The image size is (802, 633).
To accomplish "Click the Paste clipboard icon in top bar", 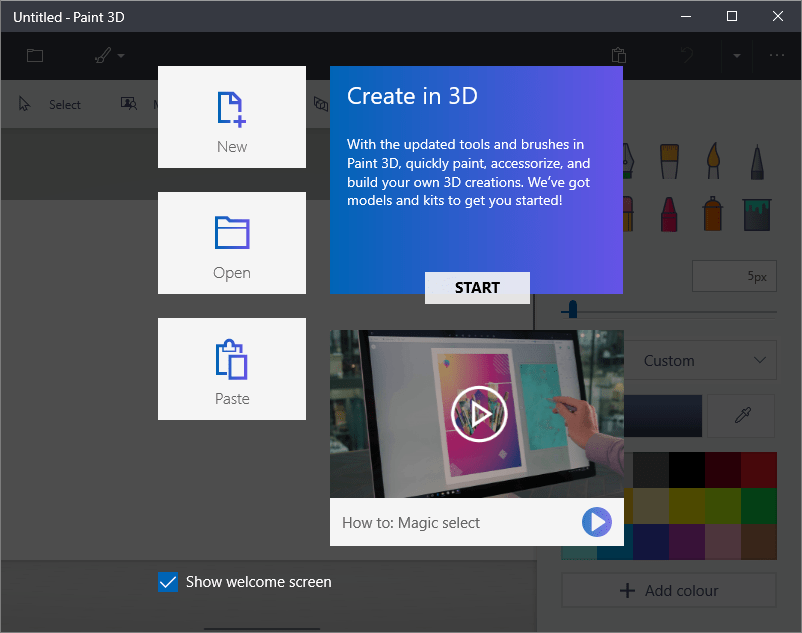I will point(619,55).
